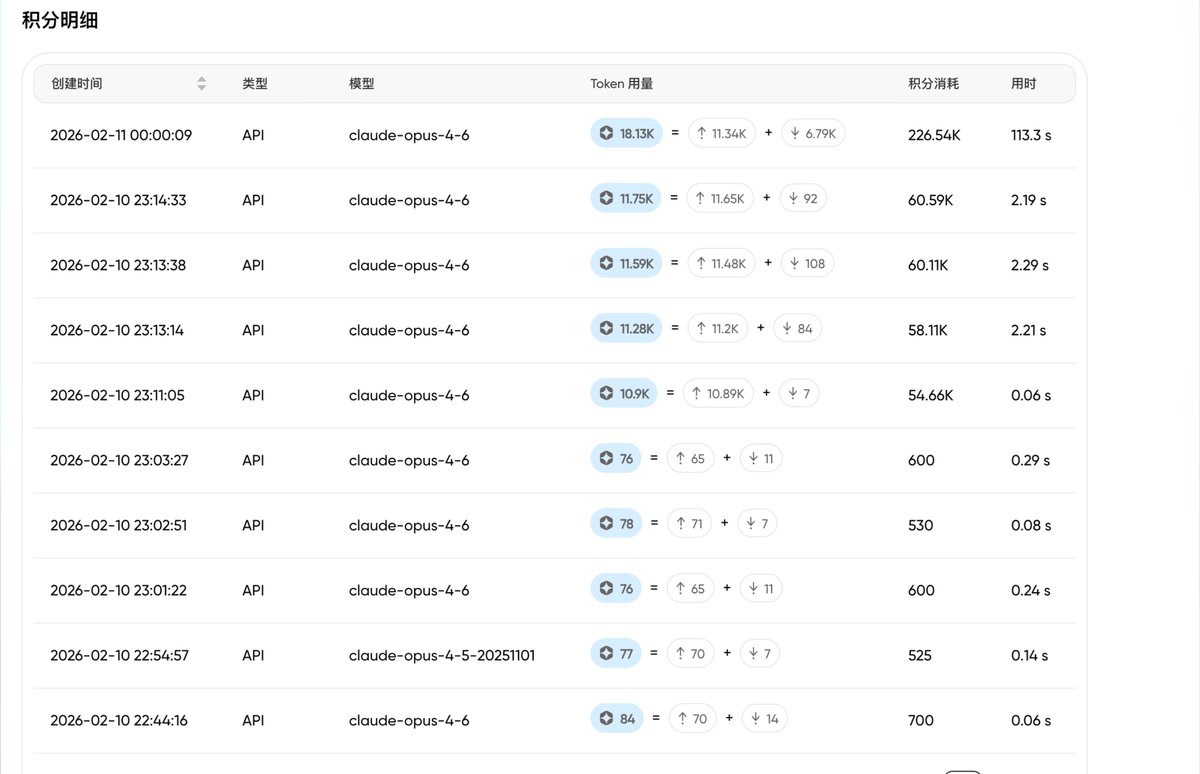Select the timestamp 2026-02-10 23:11:05
This screenshot has height=774, width=1200.
point(117,394)
